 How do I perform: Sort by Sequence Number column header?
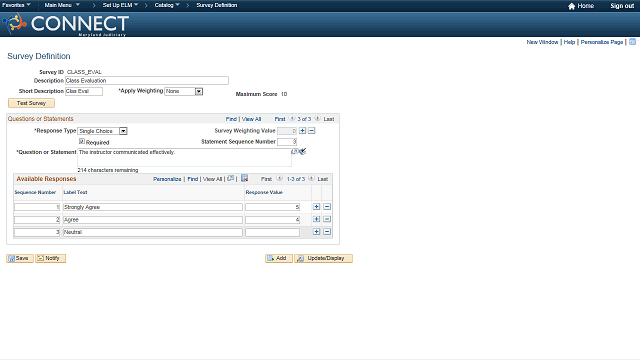35,192
